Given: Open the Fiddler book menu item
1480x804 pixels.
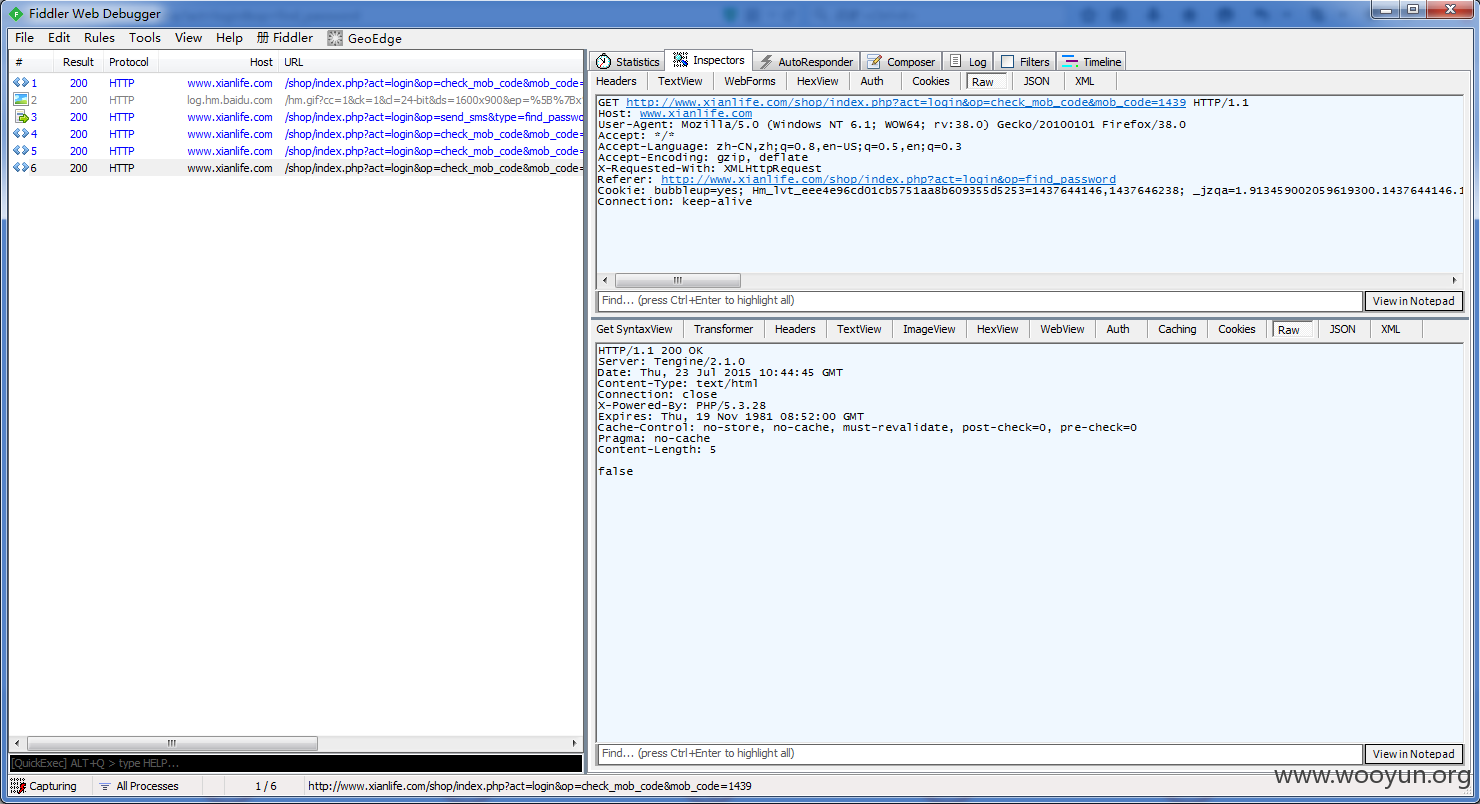Looking at the screenshot, I should (x=285, y=38).
